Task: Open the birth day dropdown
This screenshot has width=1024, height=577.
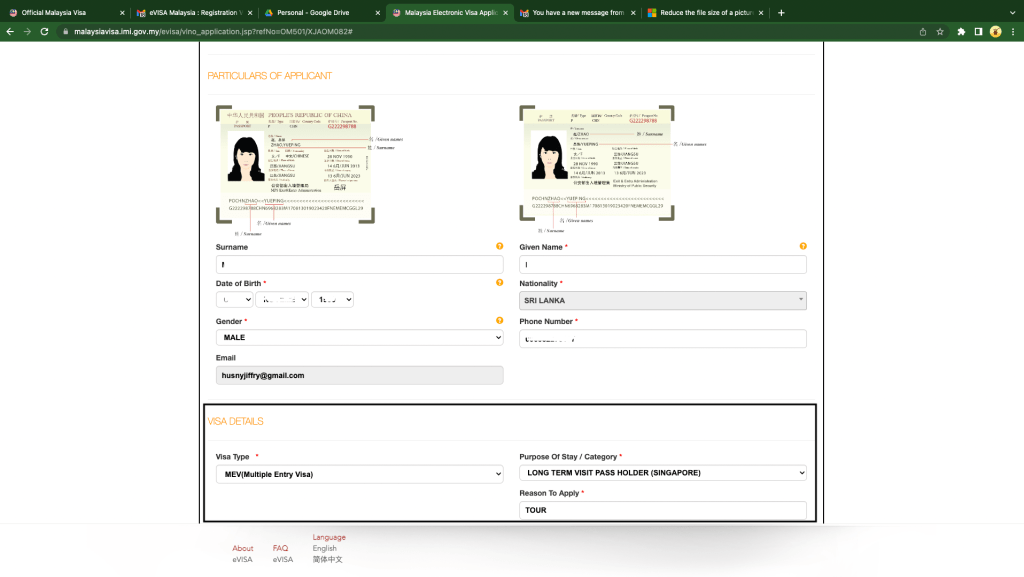Action: [x=234, y=299]
